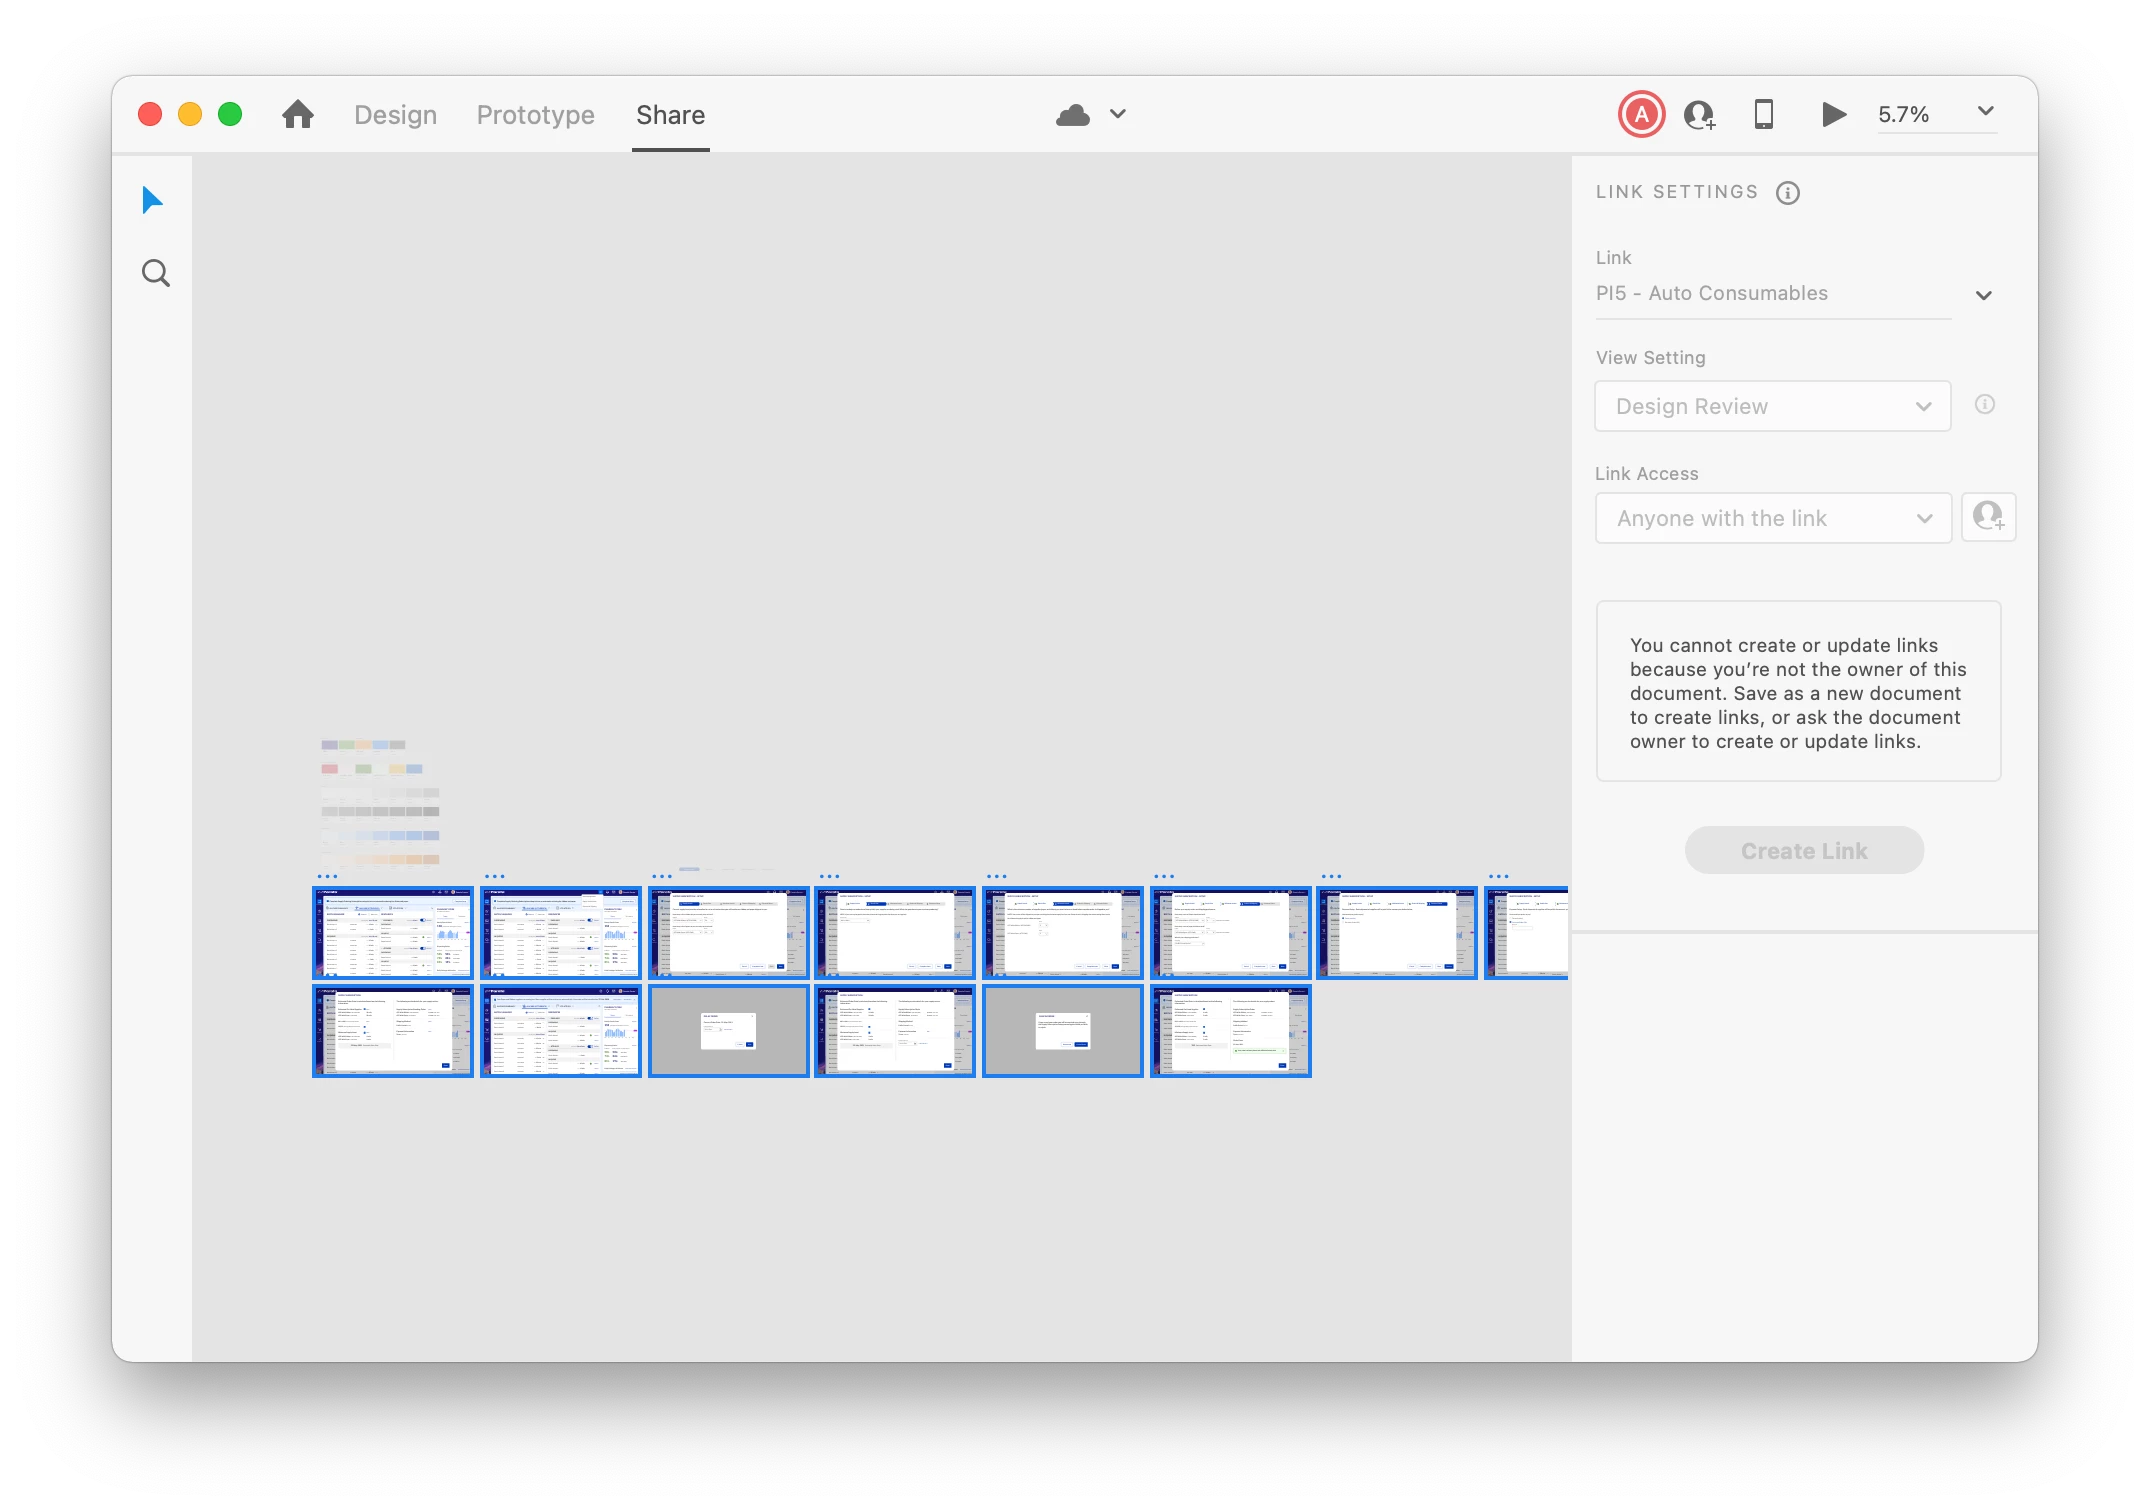Viewport: 2150px width, 1510px height.
Task: Open the 5.7% zoom level dropdown
Action: (x=1985, y=112)
